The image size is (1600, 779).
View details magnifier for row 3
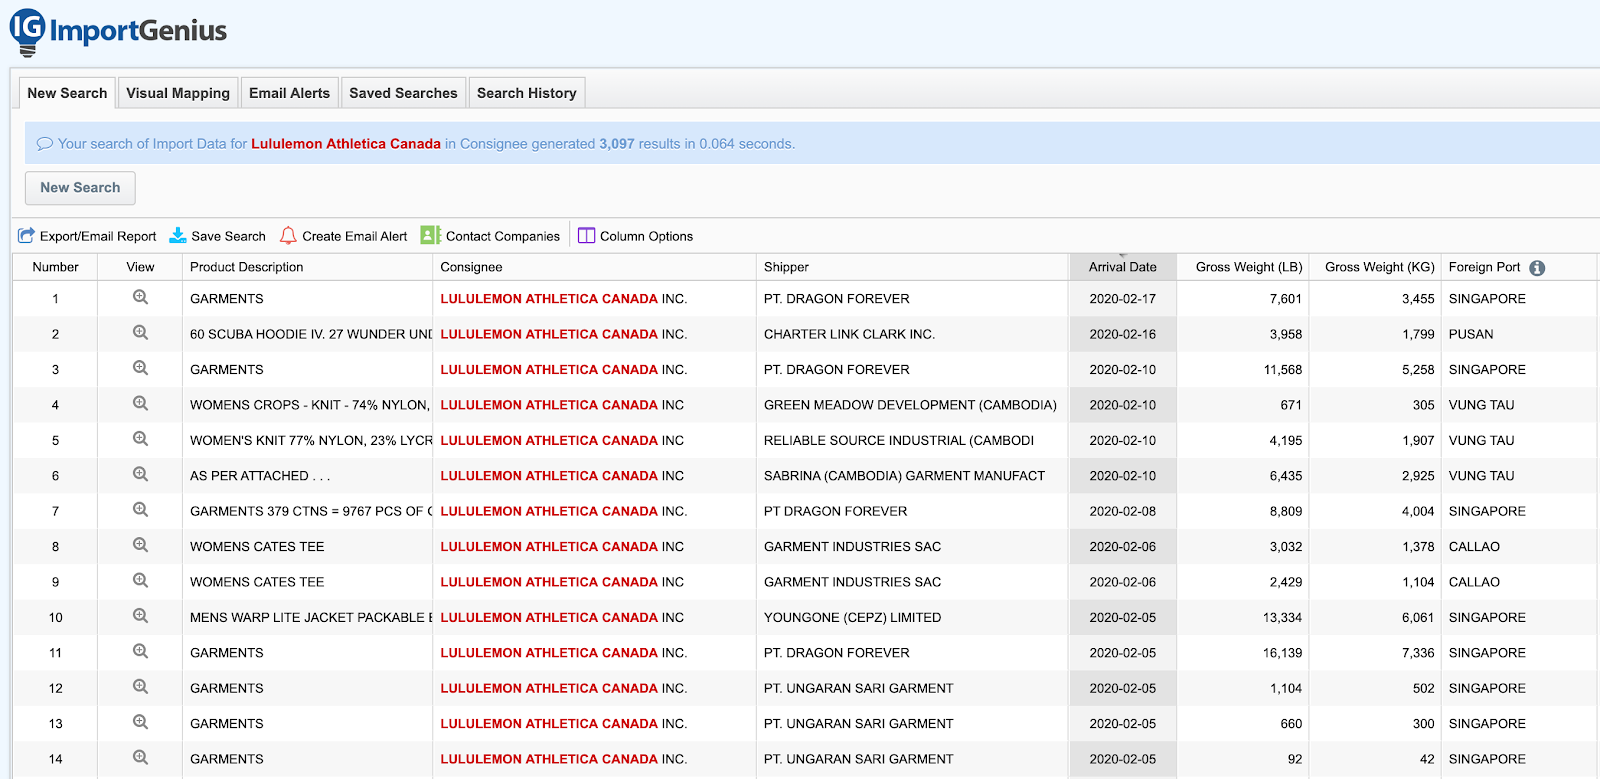pyautogui.click(x=141, y=369)
